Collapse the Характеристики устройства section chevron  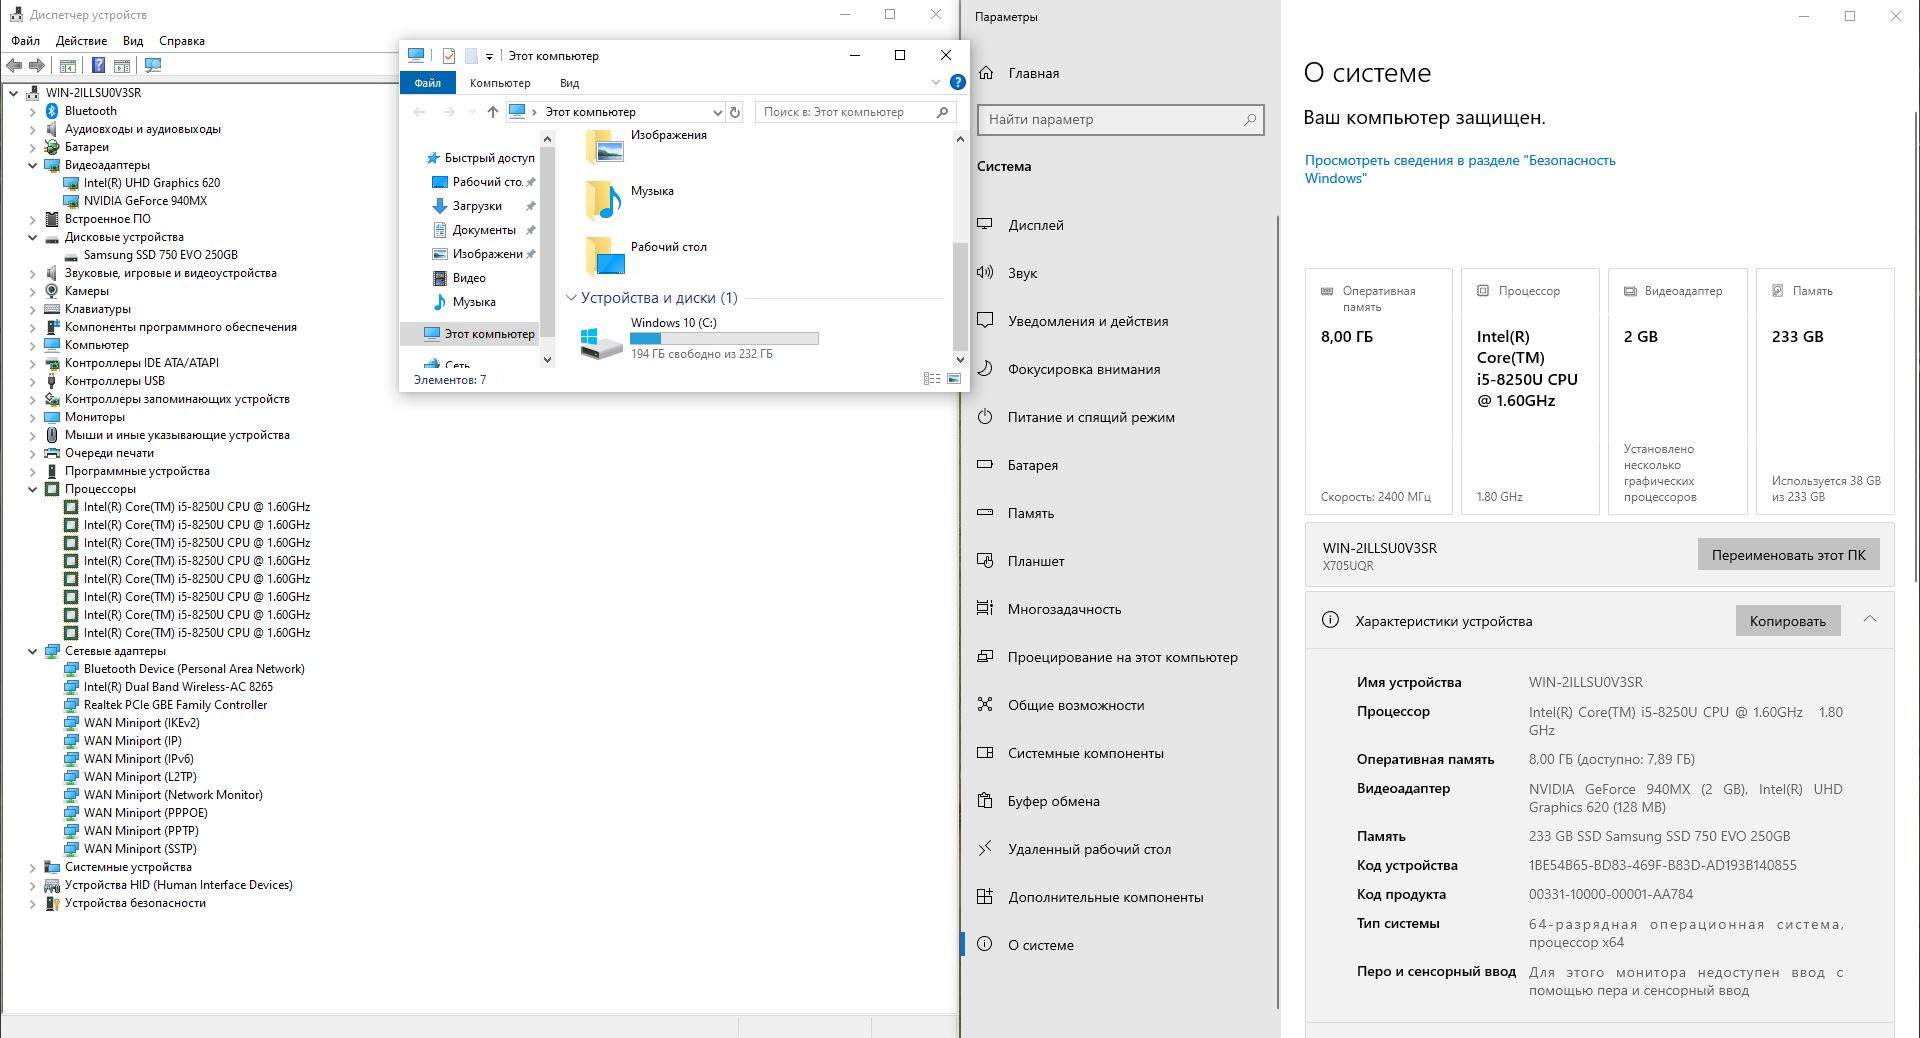click(1870, 620)
